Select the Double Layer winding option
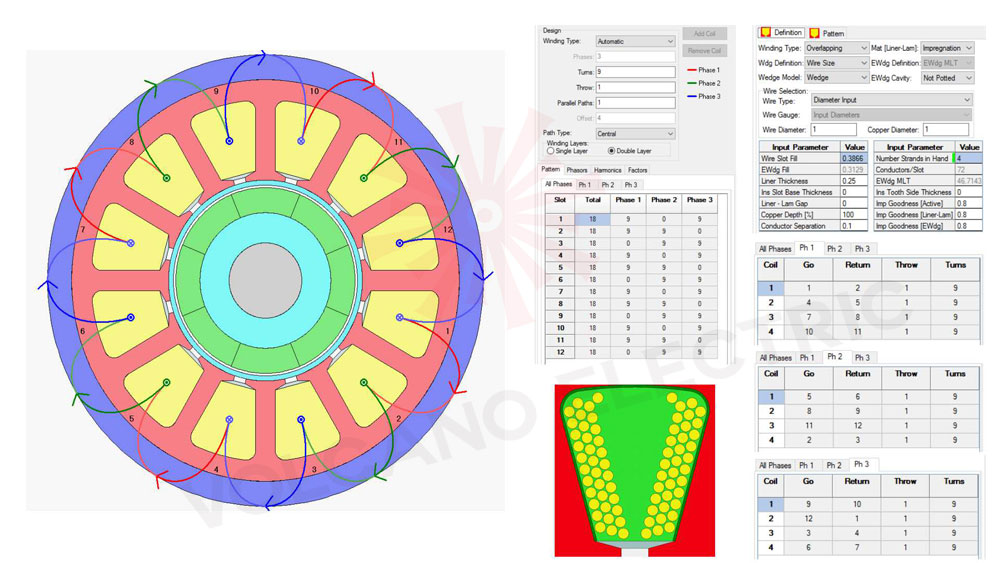The height and width of the screenshot is (563, 1000). click(611, 151)
